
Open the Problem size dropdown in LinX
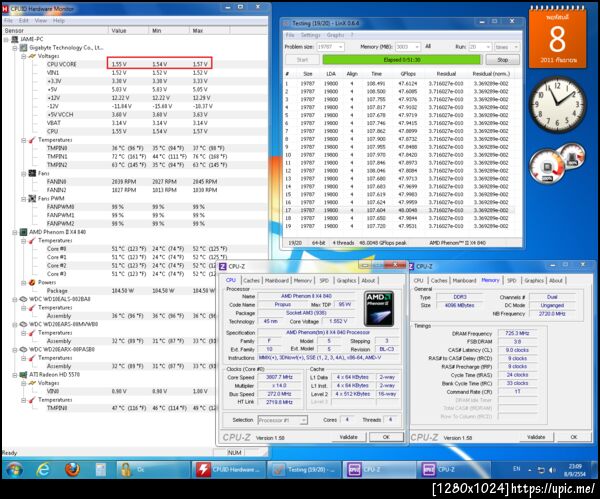(x=331, y=47)
